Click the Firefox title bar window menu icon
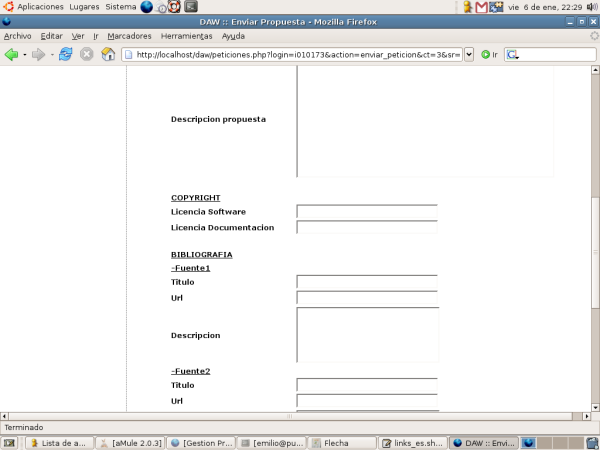The image size is (600, 450). [x=7, y=22]
